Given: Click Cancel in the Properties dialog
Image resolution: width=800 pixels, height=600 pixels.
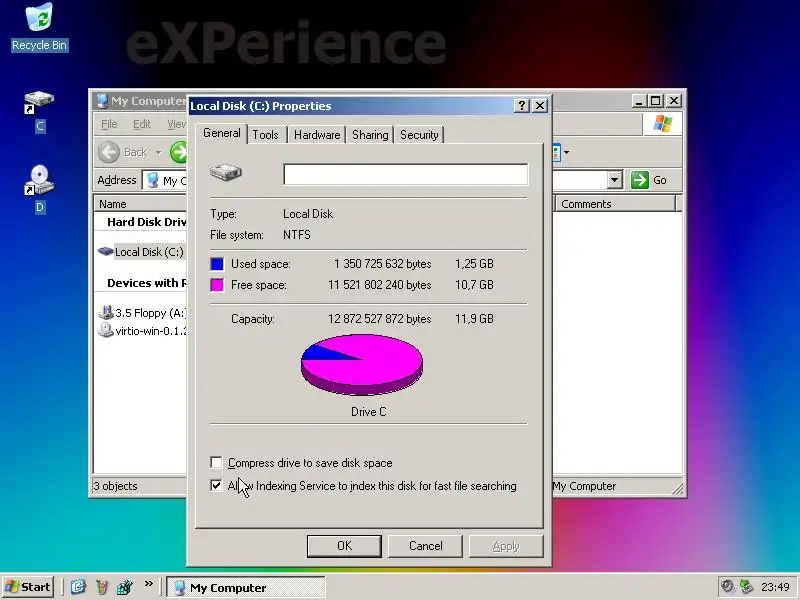Looking at the screenshot, I should 426,546.
